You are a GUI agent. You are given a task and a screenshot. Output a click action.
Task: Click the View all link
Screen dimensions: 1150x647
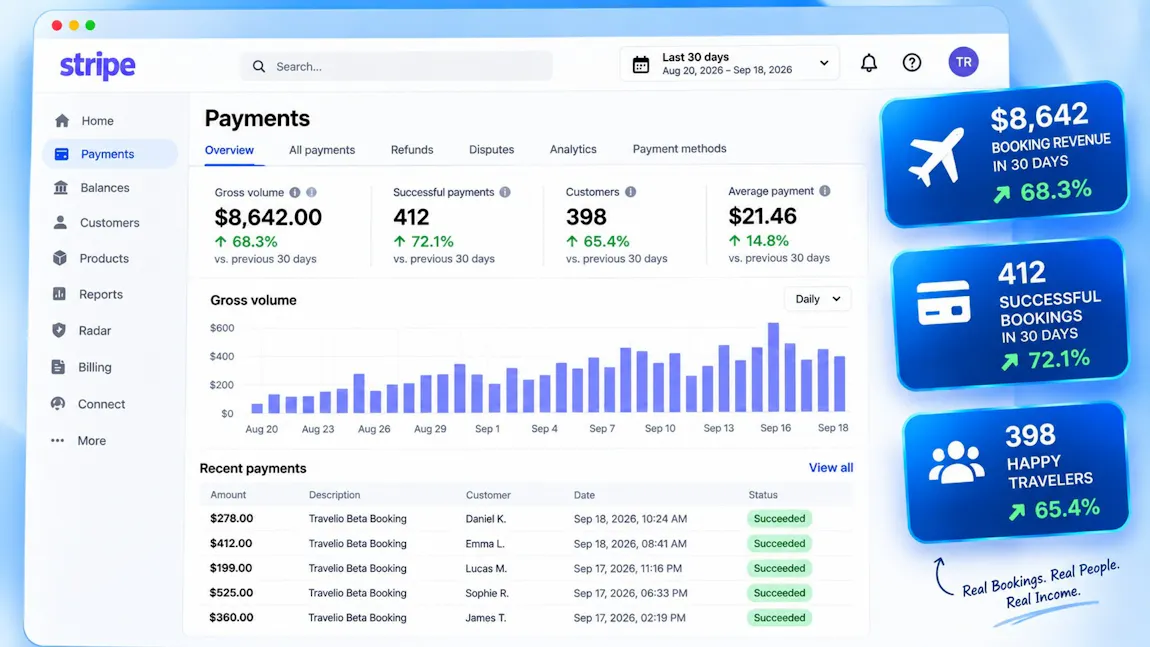pyautogui.click(x=831, y=467)
